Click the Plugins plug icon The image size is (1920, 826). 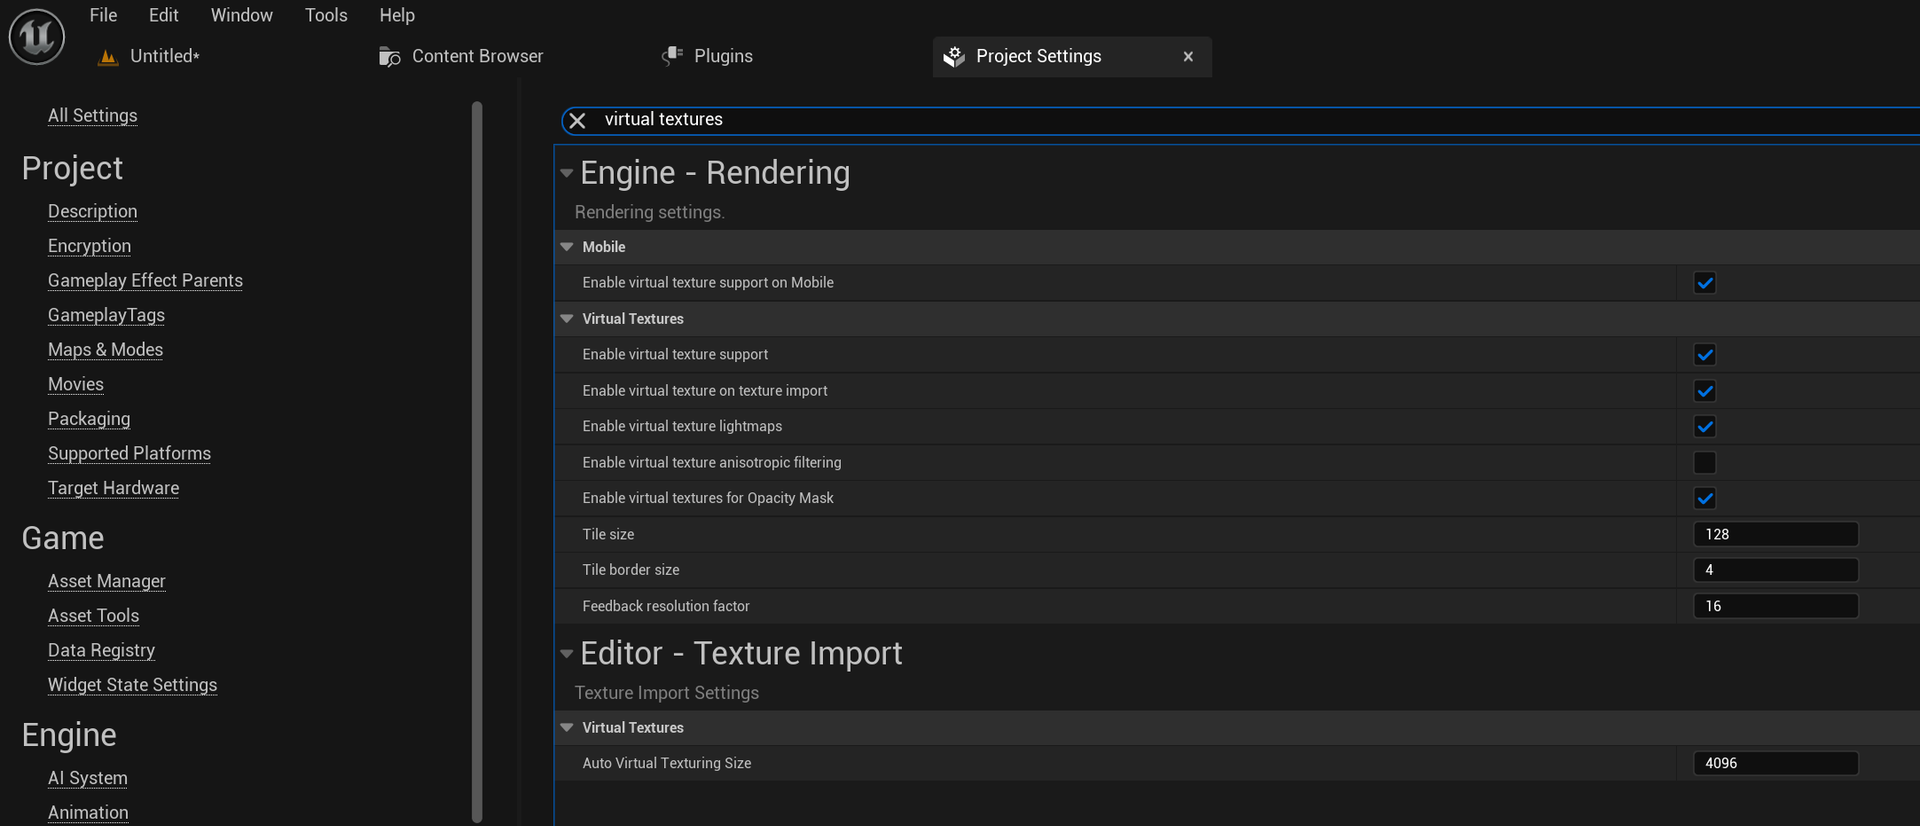(x=672, y=56)
